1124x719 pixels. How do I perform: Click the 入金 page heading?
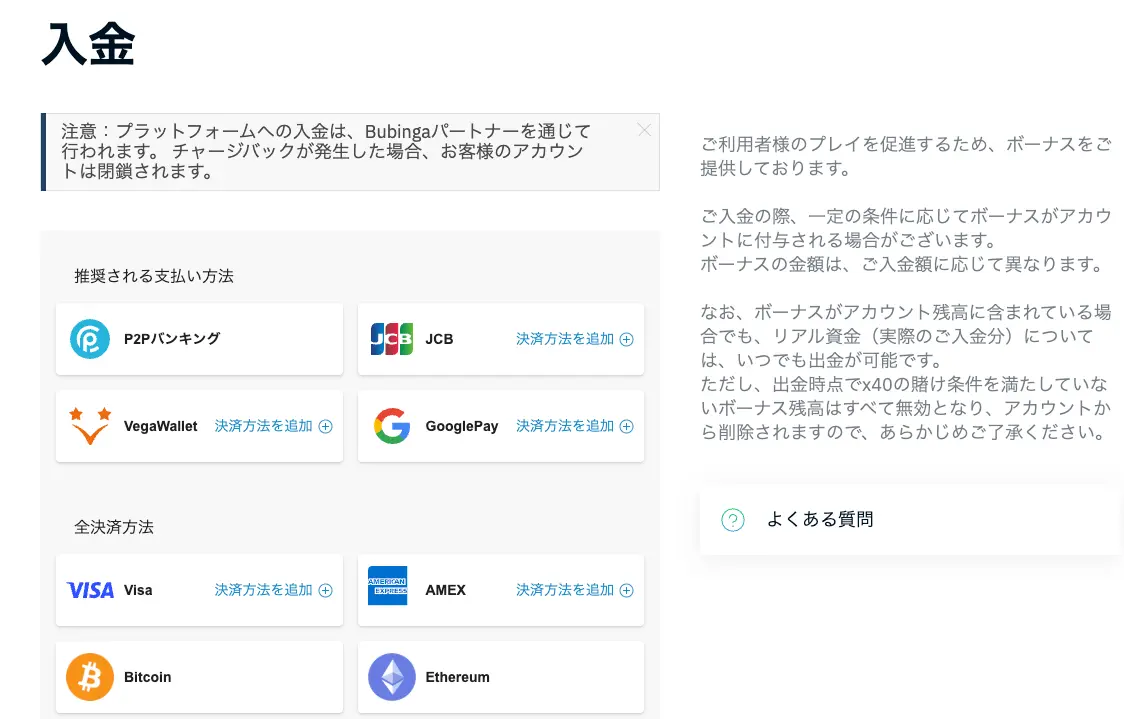[88, 44]
